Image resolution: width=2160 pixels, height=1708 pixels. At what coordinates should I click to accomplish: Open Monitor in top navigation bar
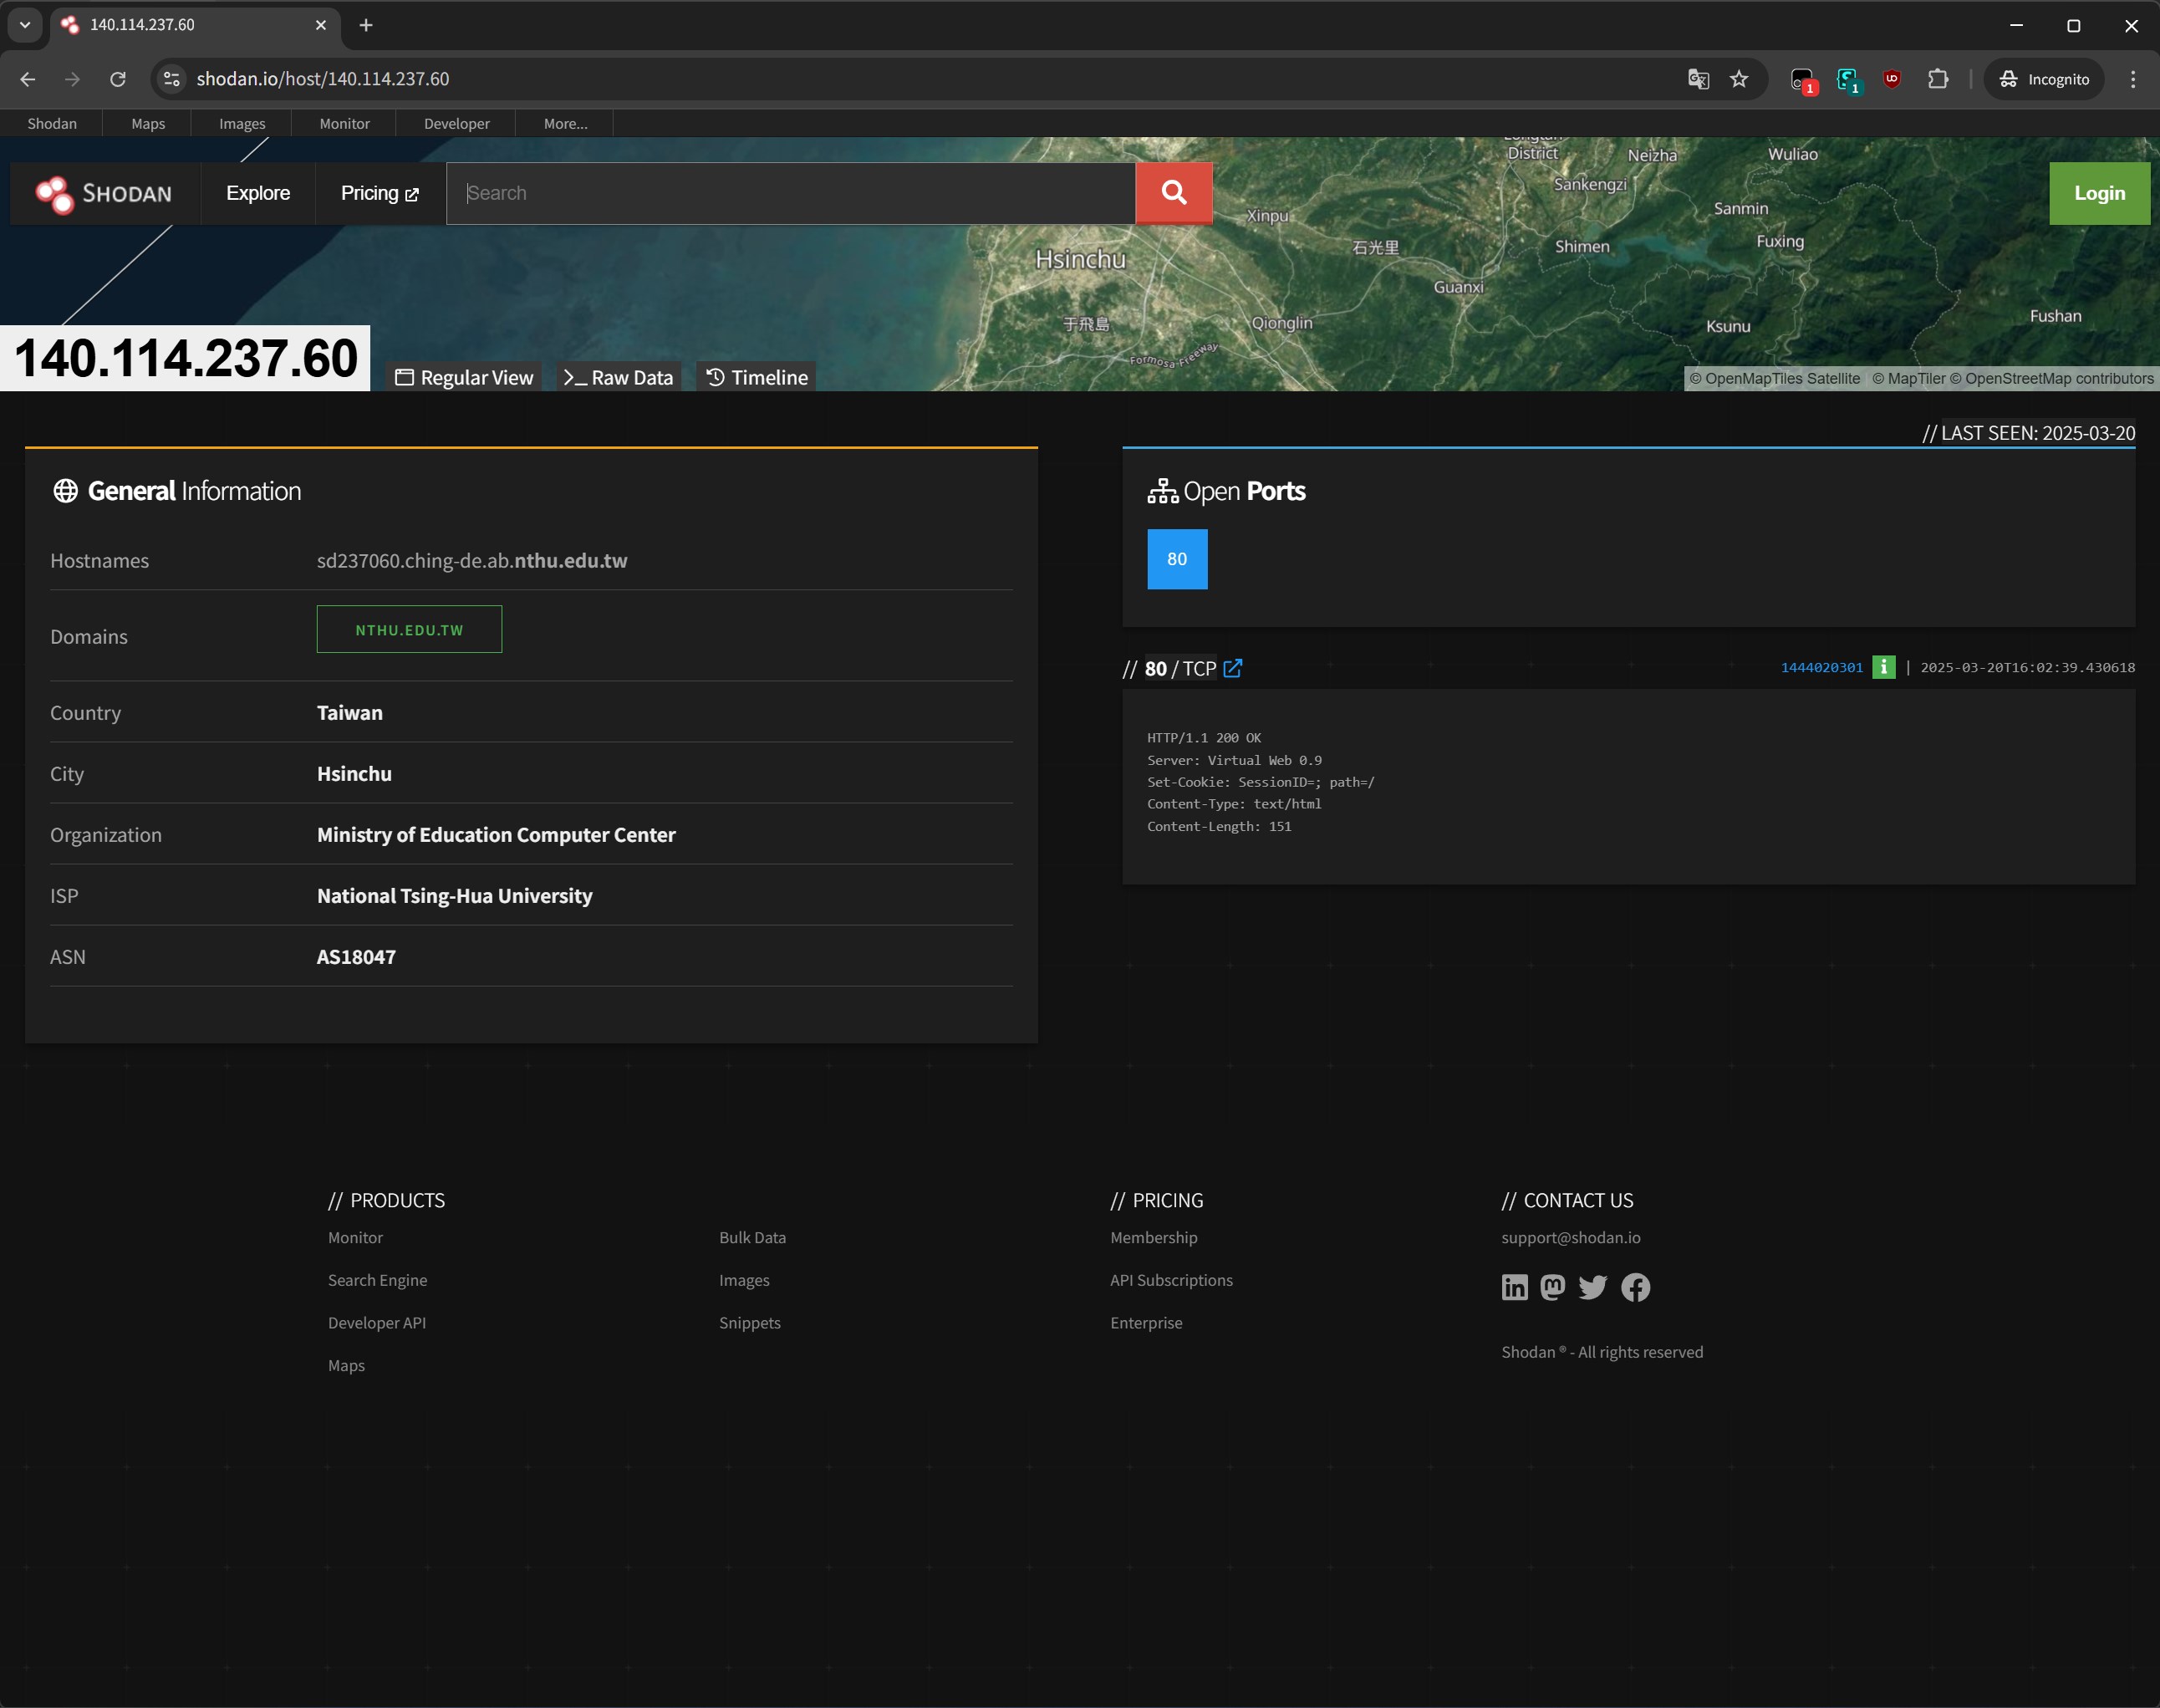click(x=345, y=124)
